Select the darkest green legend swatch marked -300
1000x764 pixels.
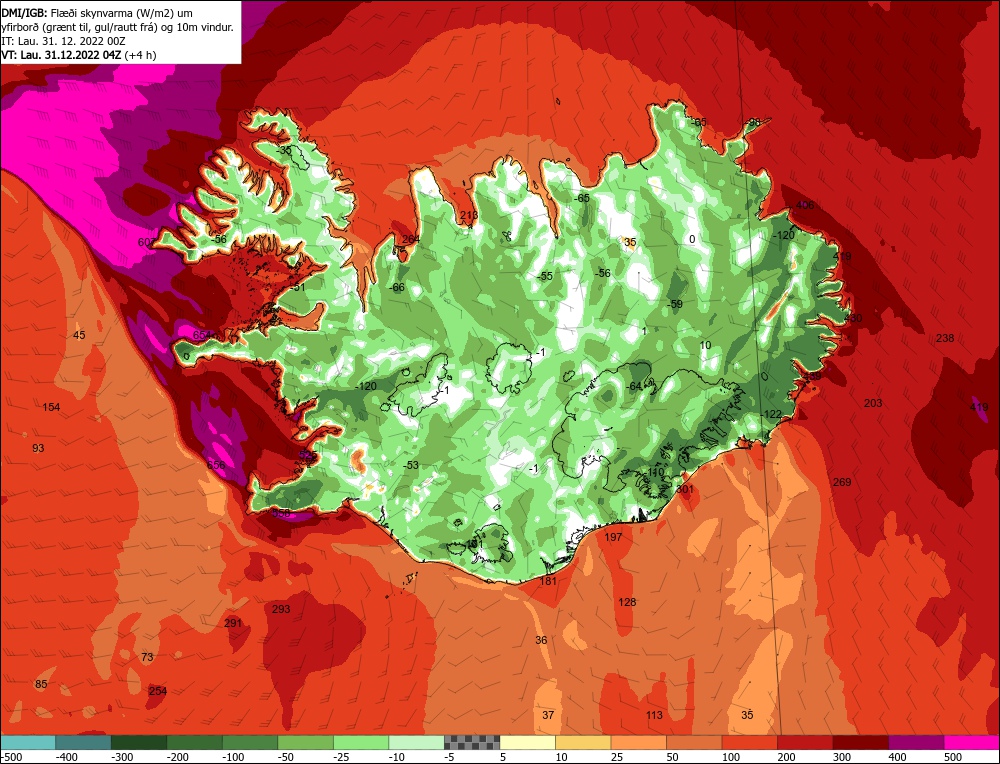(x=139, y=742)
